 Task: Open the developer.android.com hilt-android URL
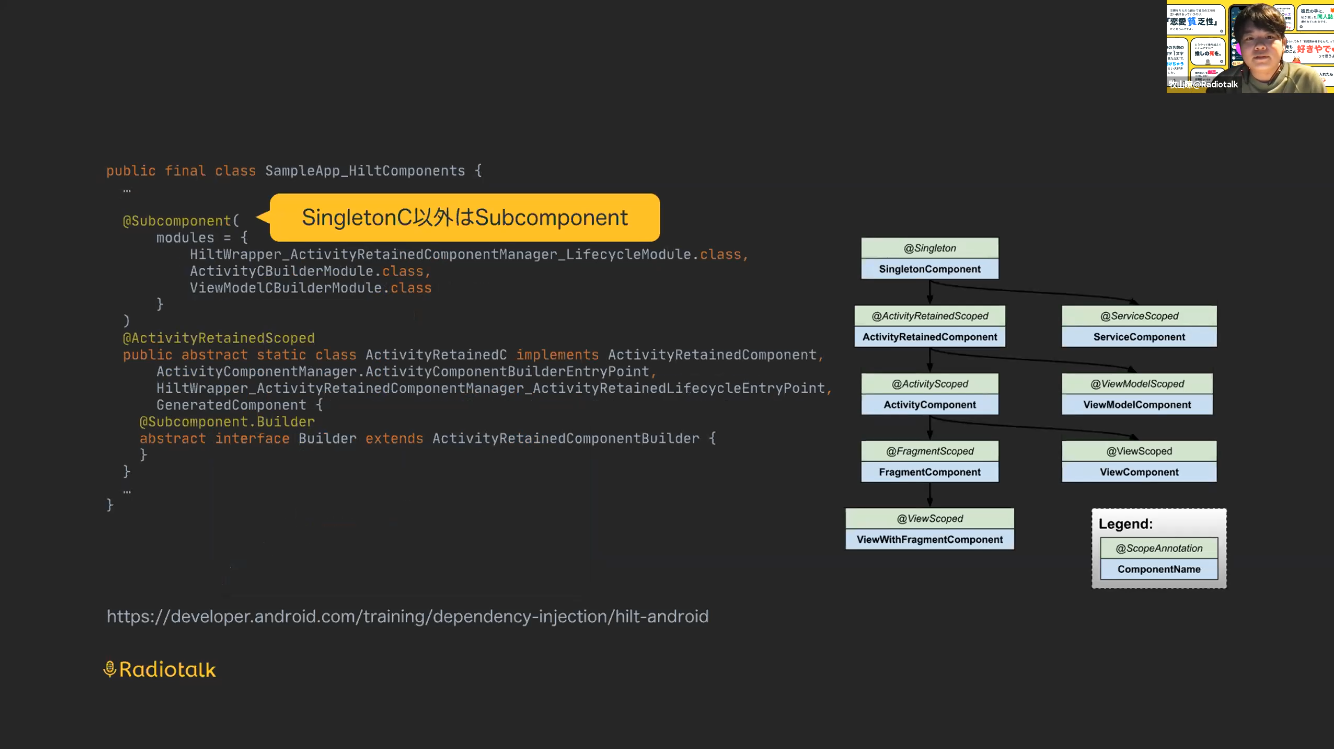pyautogui.click(x=408, y=616)
